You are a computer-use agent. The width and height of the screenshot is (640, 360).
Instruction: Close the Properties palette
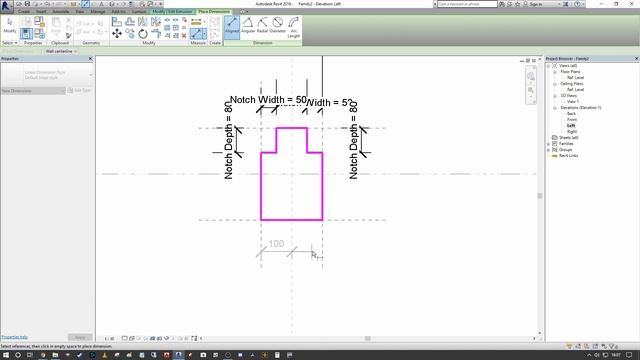(91, 59)
